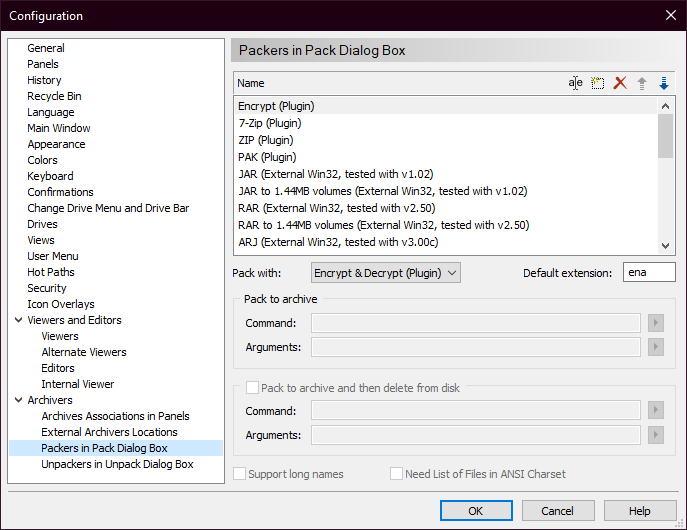The image size is (687, 530).
Task: Click browse arrow beside Pack to archive Command
Action: click(656, 323)
